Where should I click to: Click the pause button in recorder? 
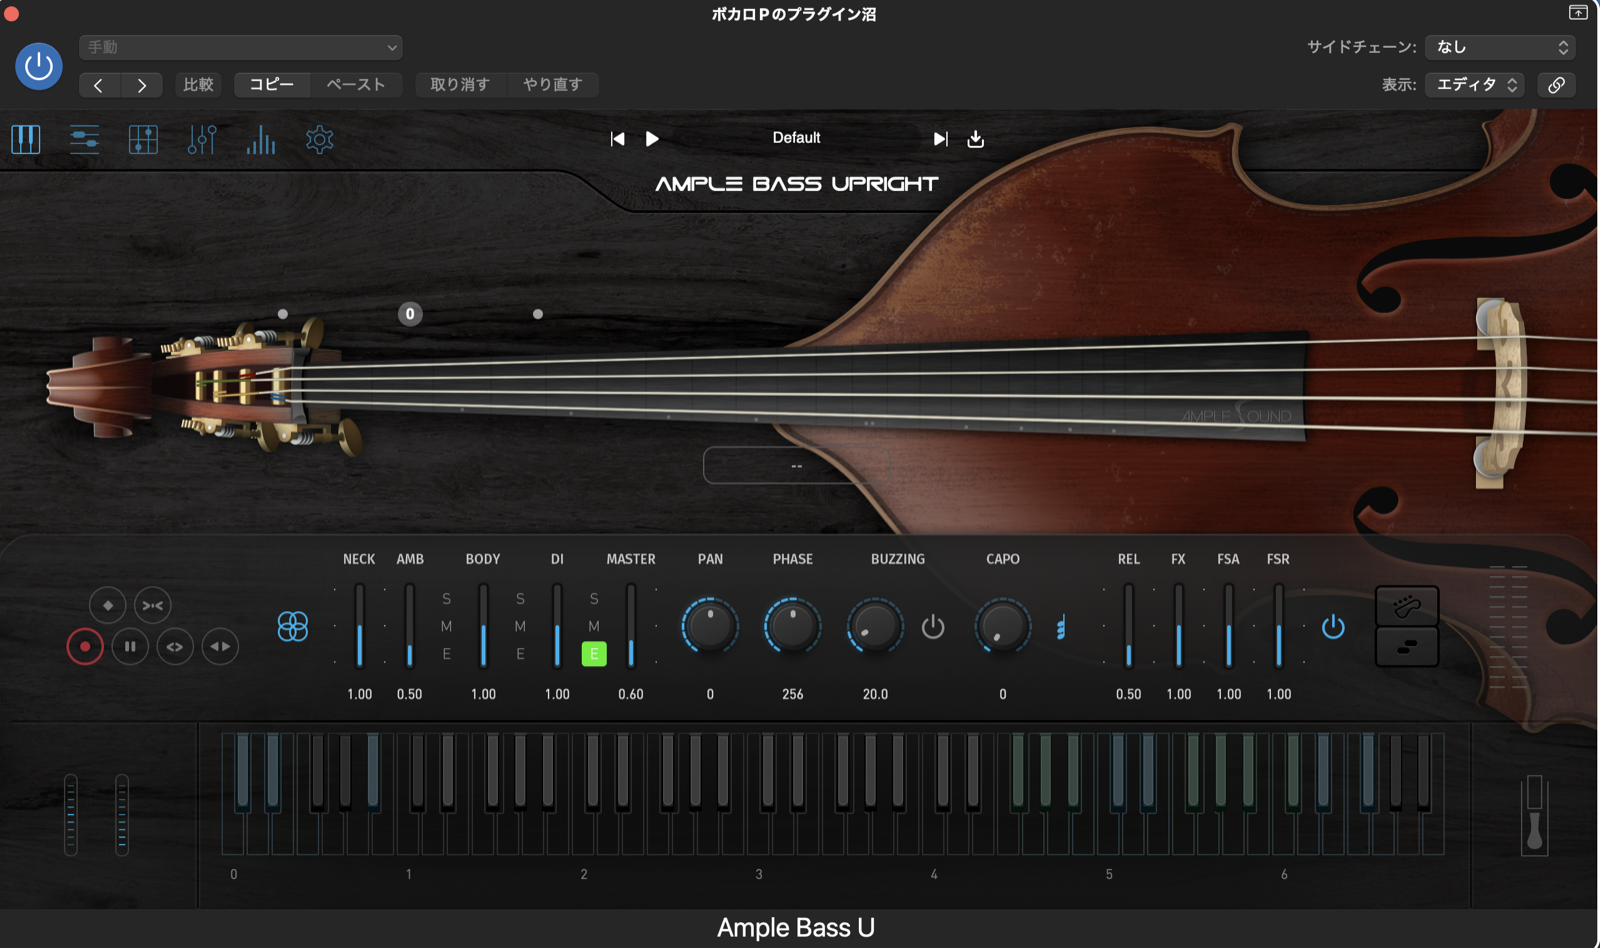point(130,647)
